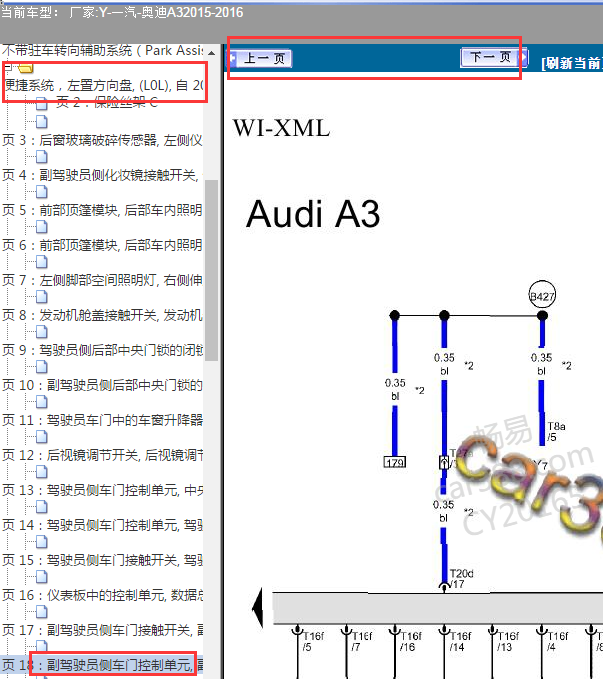The image size is (603, 679).
Task: Click T16f /13 connector pin label
Action: (508, 641)
